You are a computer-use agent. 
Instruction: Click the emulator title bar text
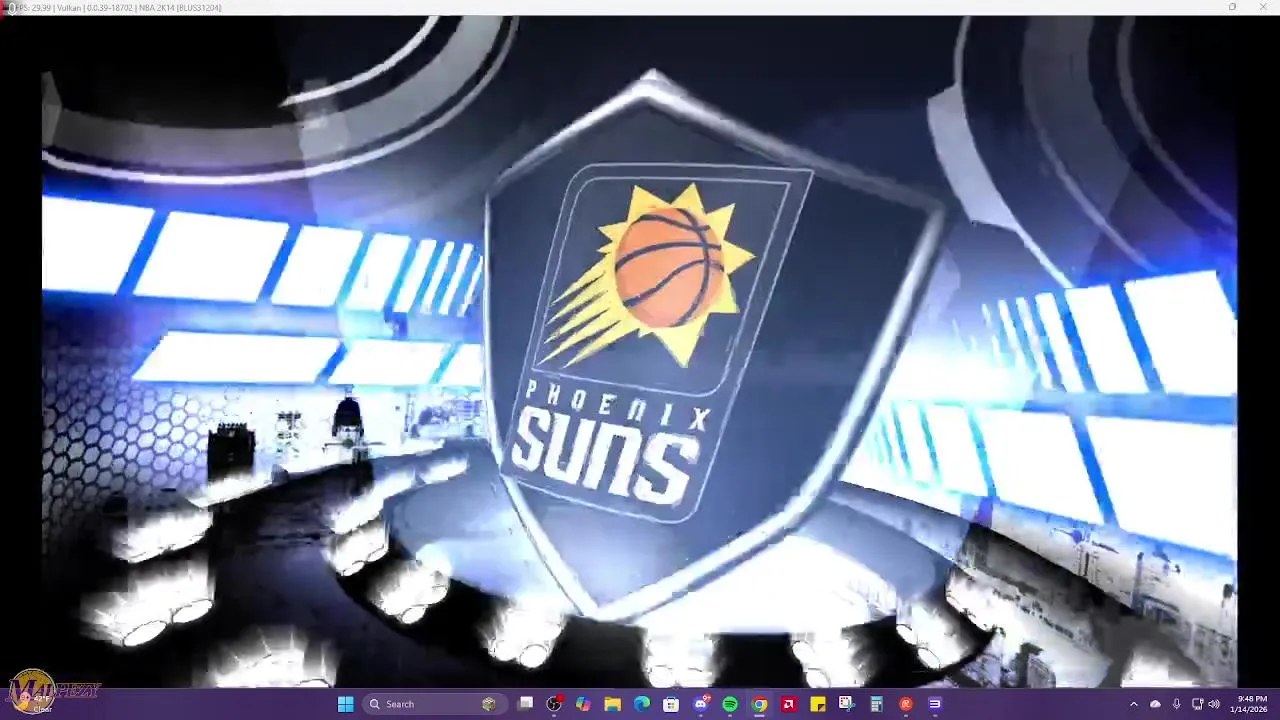[x=118, y=7]
